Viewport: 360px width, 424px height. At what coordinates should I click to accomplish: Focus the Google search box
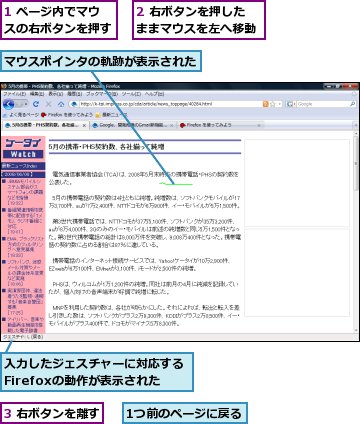(323, 104)
